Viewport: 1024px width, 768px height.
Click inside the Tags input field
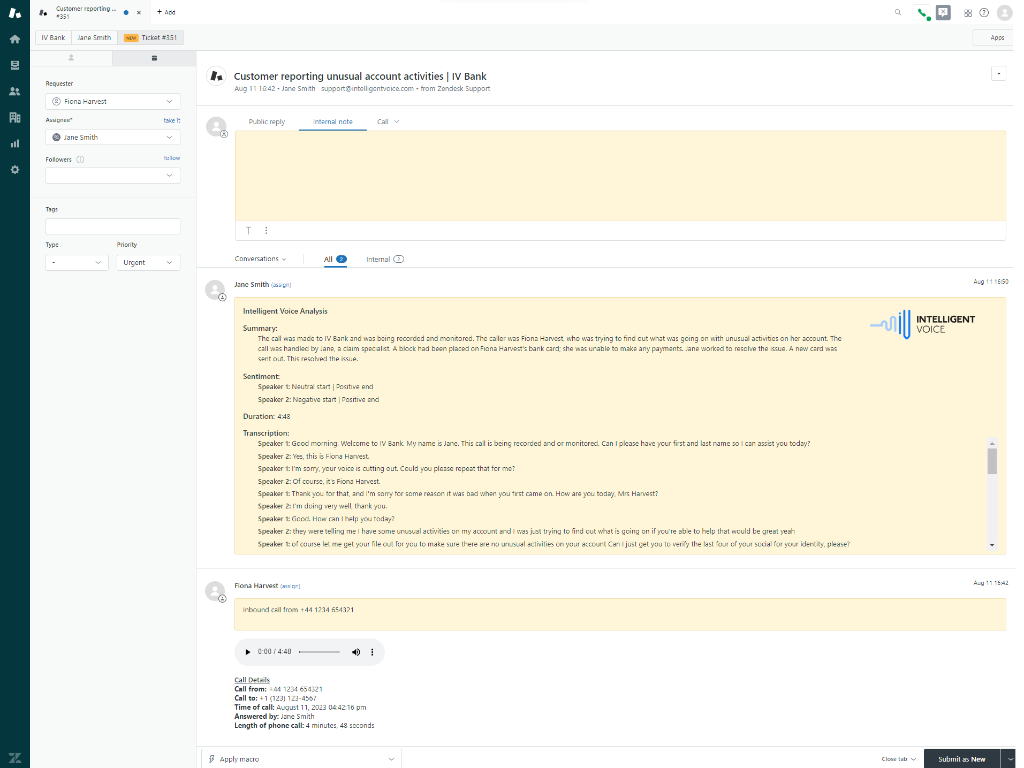pos(112,226)
